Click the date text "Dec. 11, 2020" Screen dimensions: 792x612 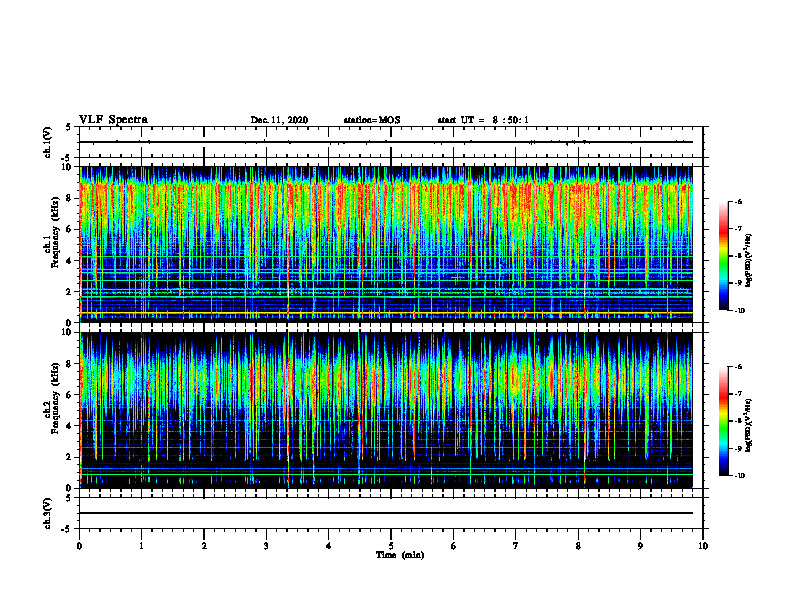tap(279, 120)
